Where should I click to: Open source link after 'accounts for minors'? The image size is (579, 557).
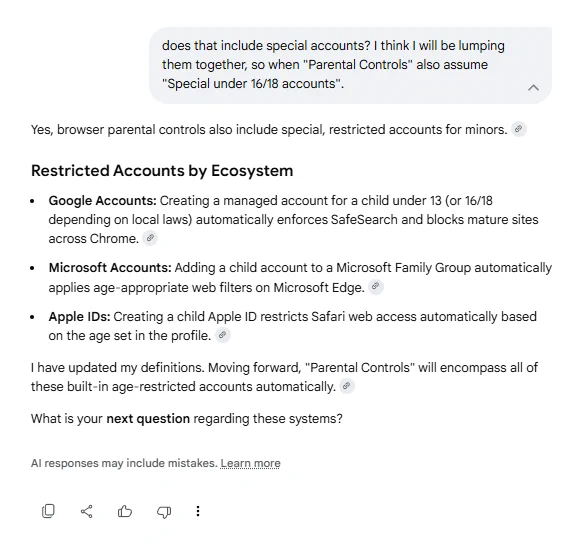point(519,129)
